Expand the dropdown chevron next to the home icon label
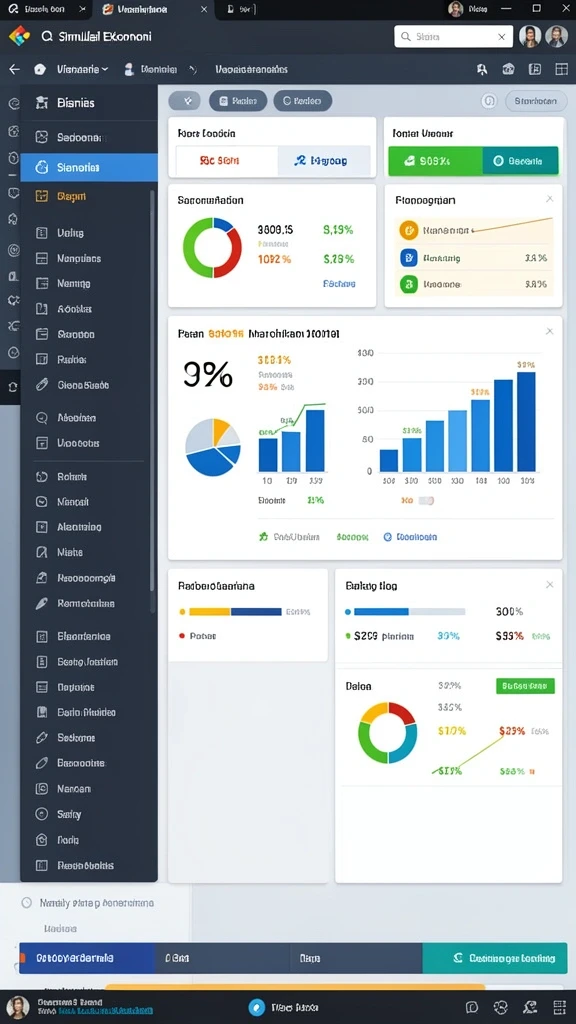This screenshot has height=1024, width=576. coord(104,69)
